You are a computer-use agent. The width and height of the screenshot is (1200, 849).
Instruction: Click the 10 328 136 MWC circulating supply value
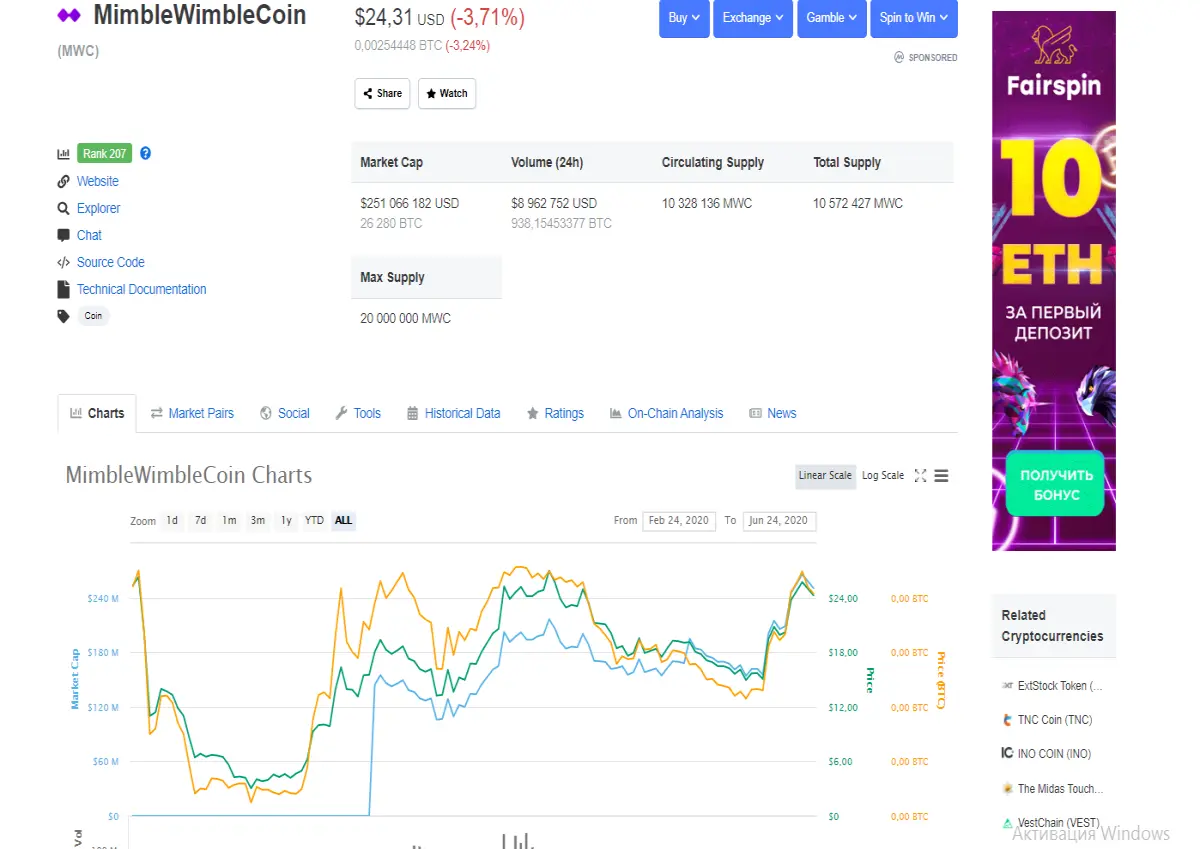707,203
